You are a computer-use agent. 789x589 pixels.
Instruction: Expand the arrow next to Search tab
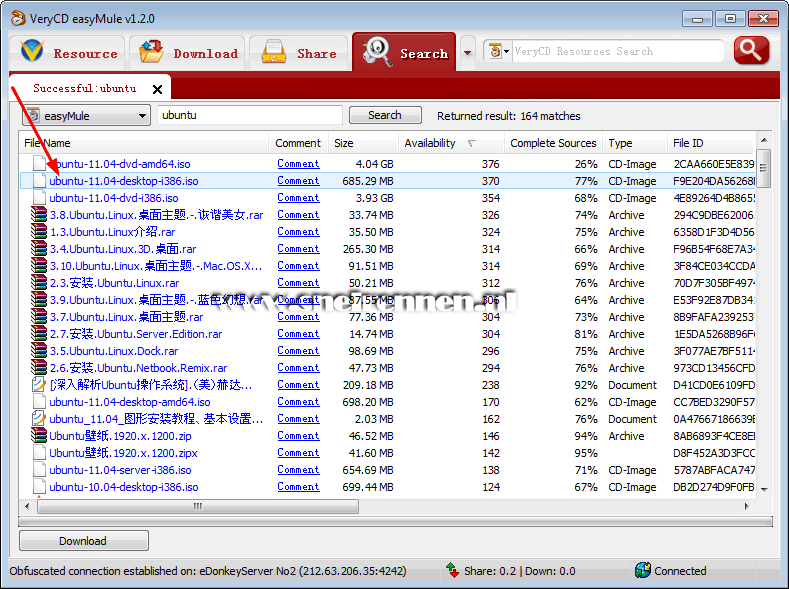point(467,53)
